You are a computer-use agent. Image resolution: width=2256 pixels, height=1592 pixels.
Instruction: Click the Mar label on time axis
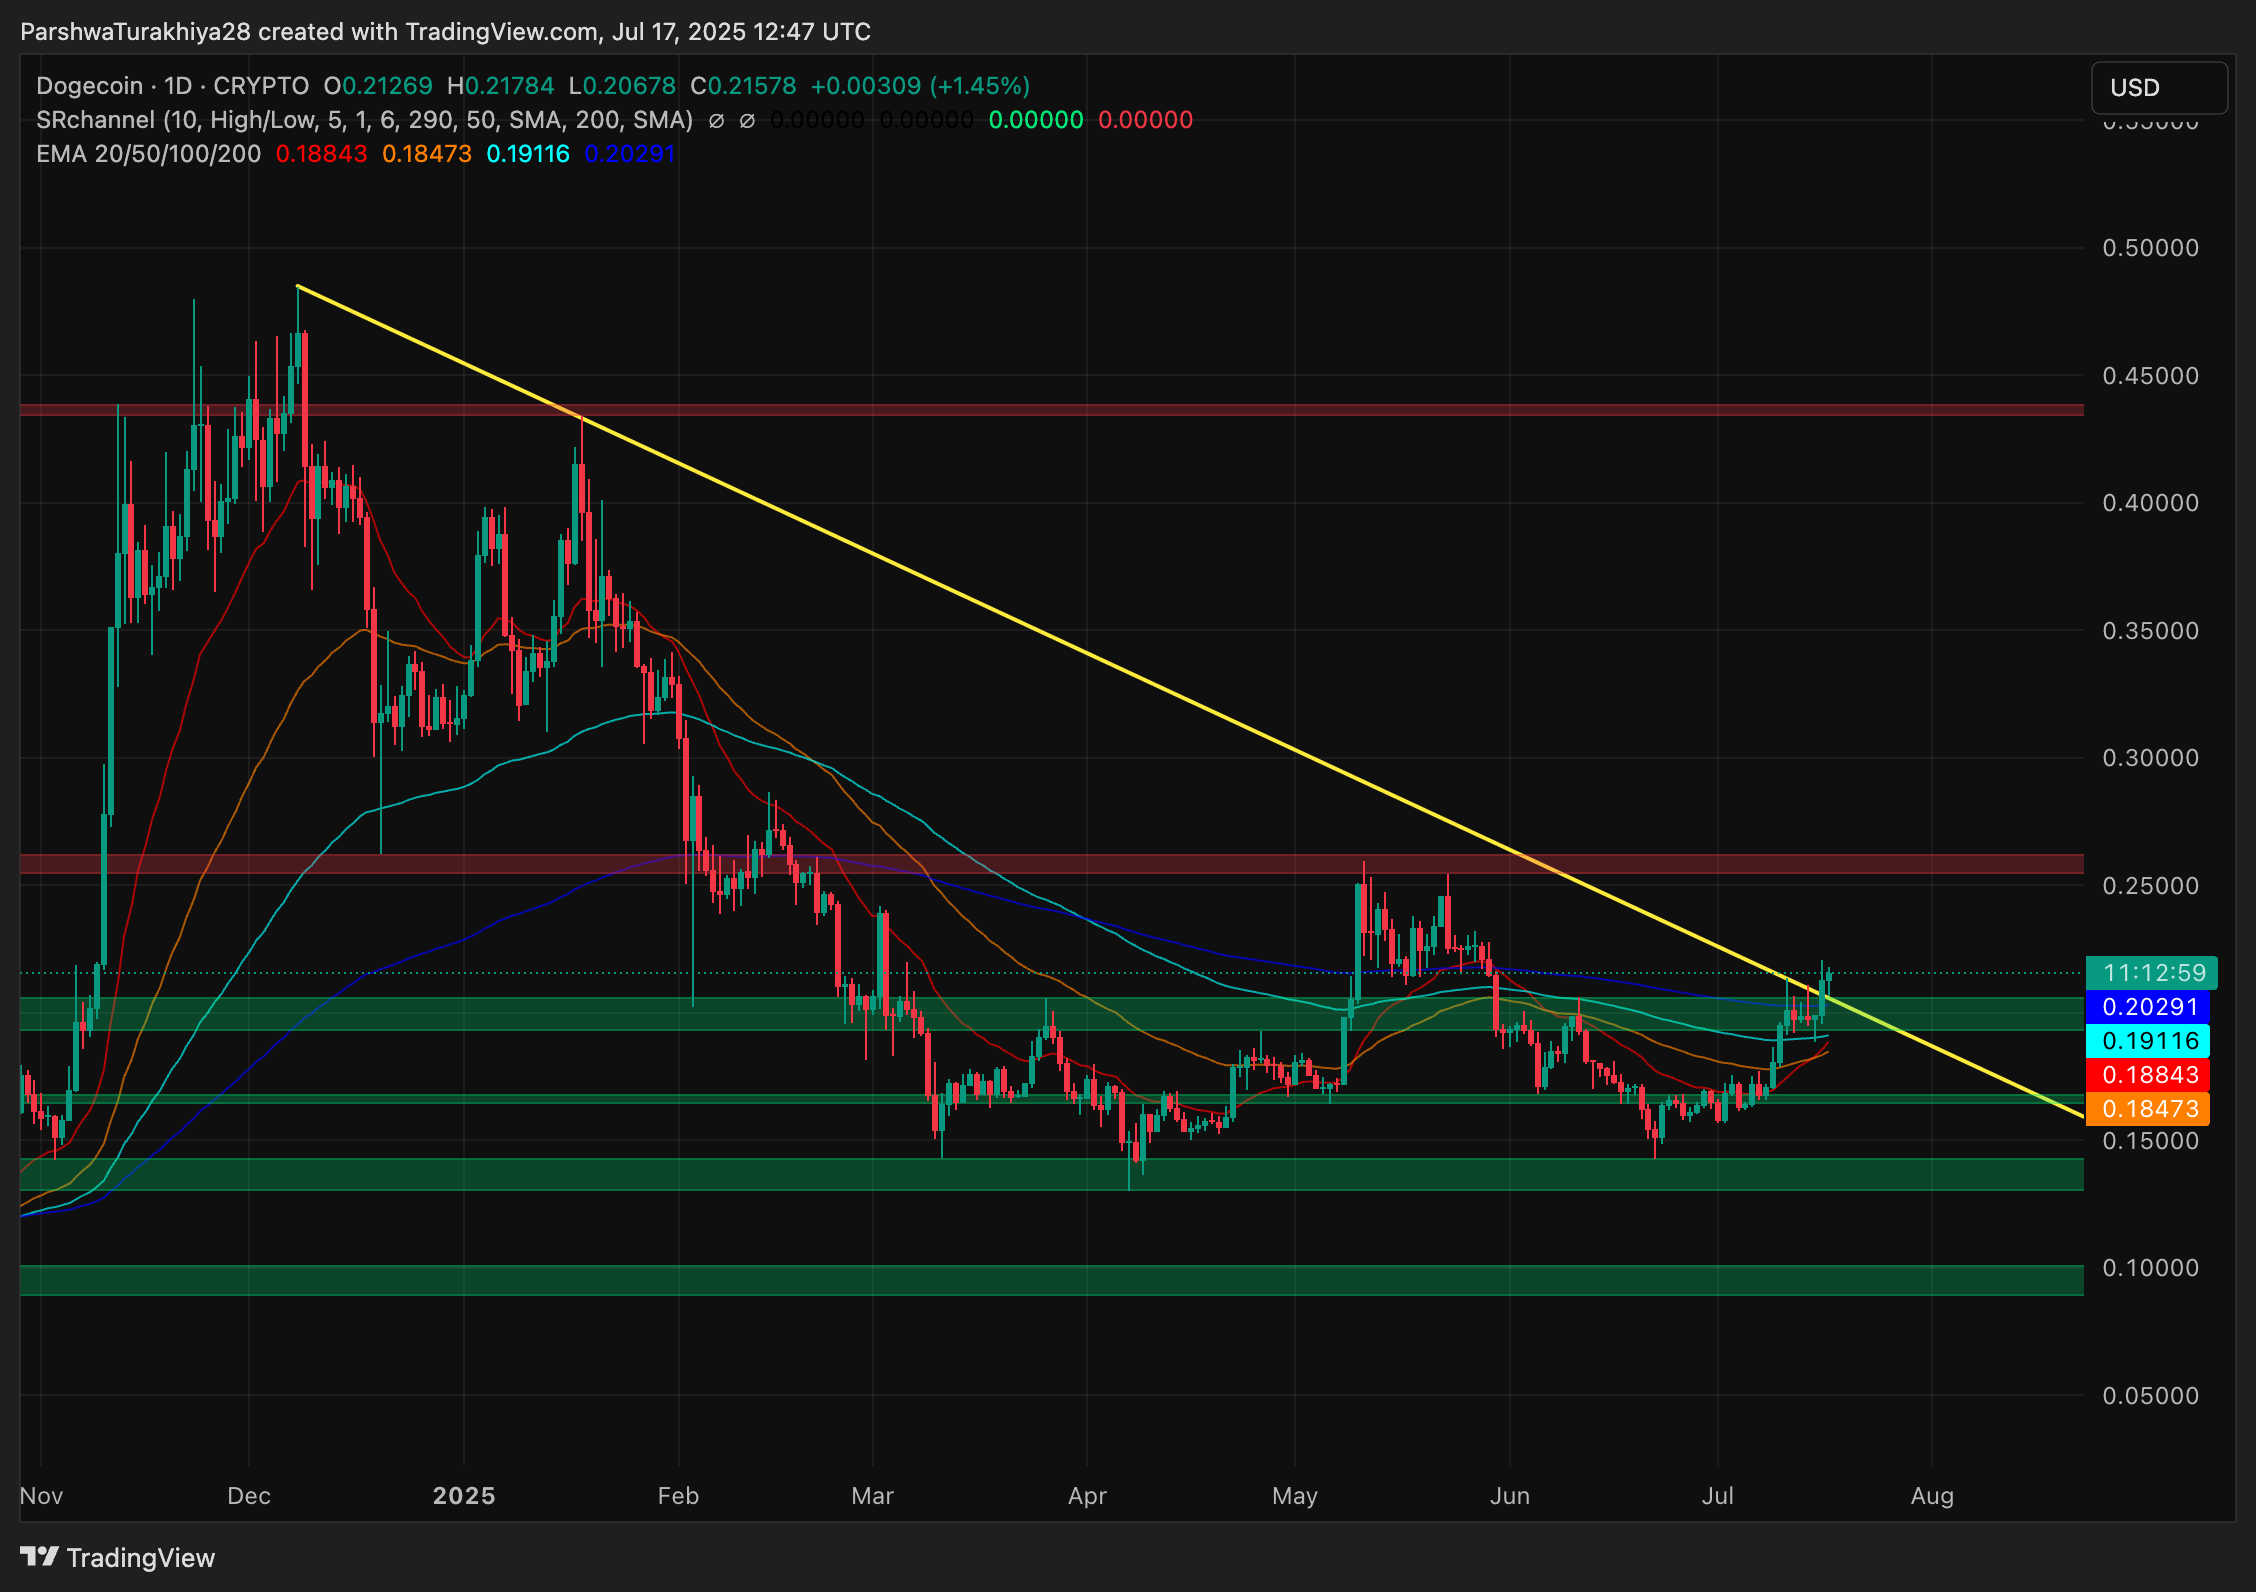coord(872,1496)
